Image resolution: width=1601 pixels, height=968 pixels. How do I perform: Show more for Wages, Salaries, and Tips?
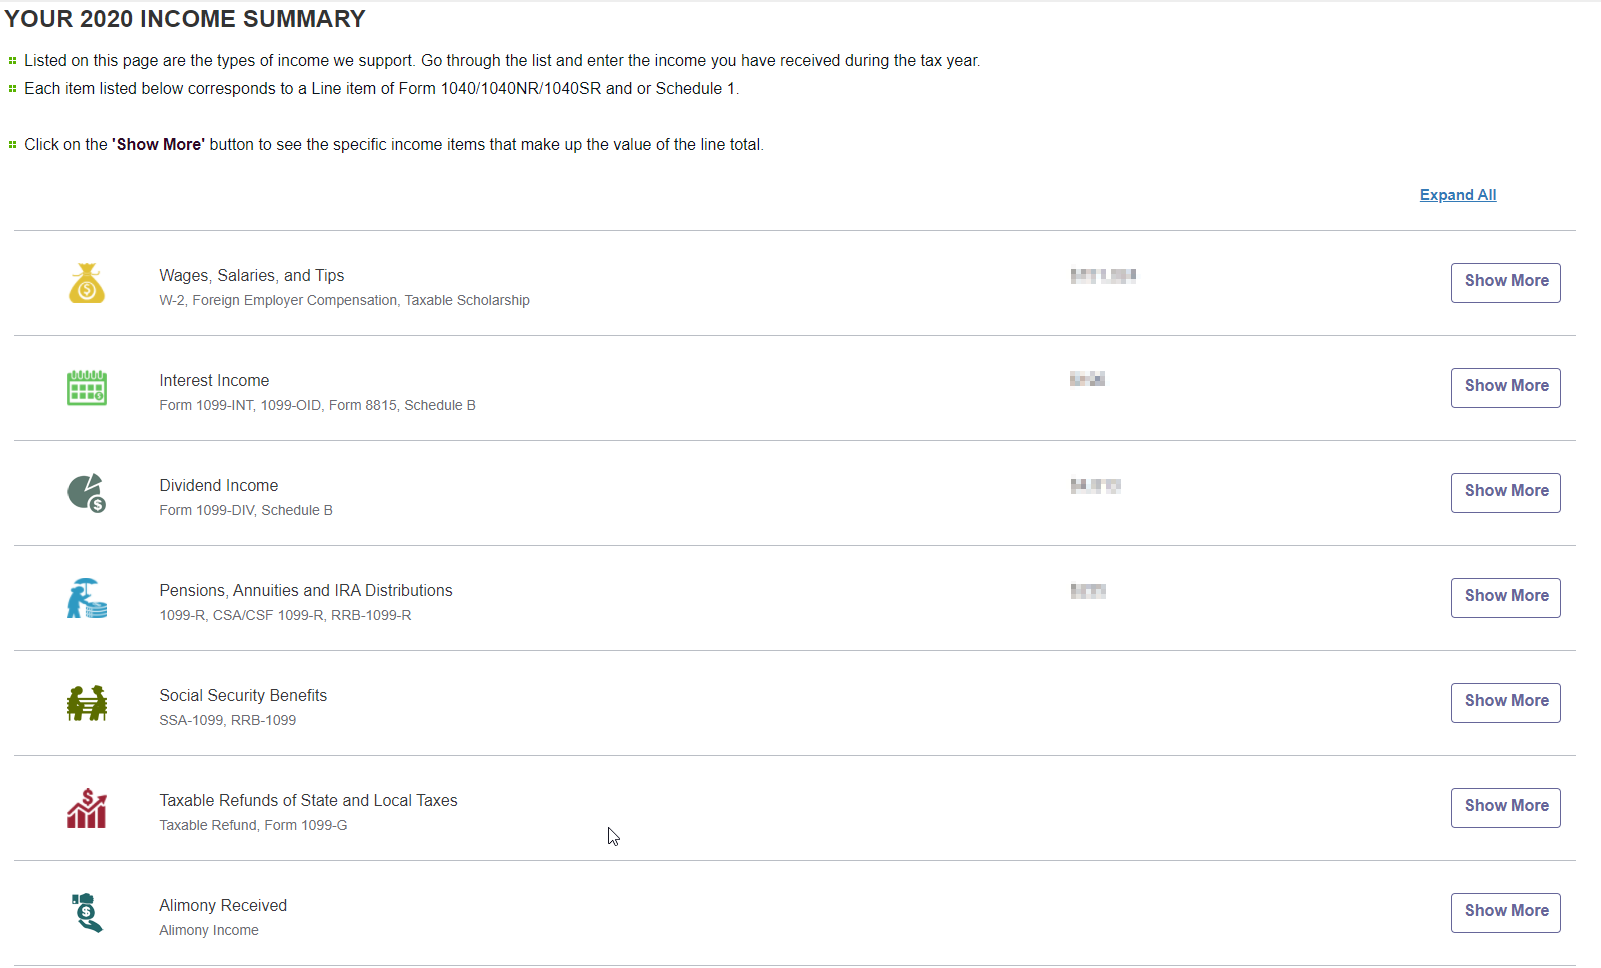pyautogui.click(x=1505, y=282)
